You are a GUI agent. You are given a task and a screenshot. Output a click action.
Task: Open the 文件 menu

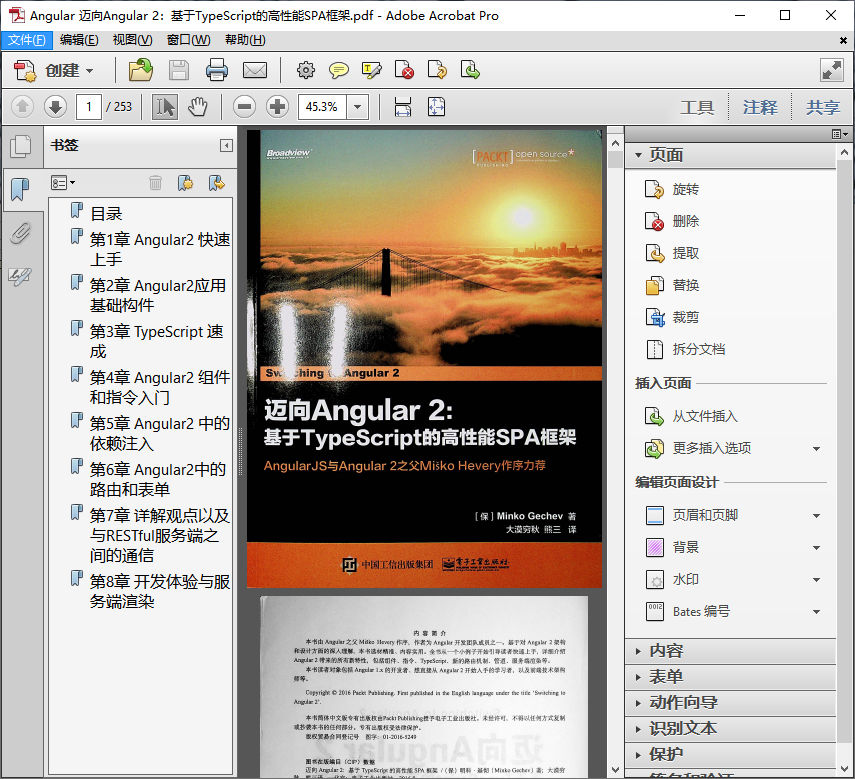[x=27, y=40]
